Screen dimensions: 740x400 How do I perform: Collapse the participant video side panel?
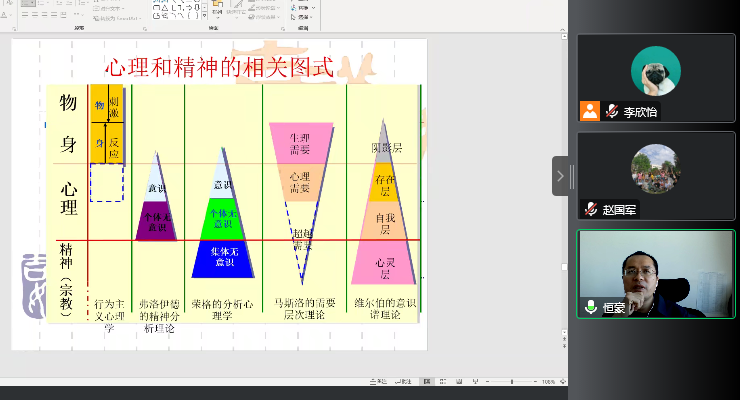(x=560, y=176)
